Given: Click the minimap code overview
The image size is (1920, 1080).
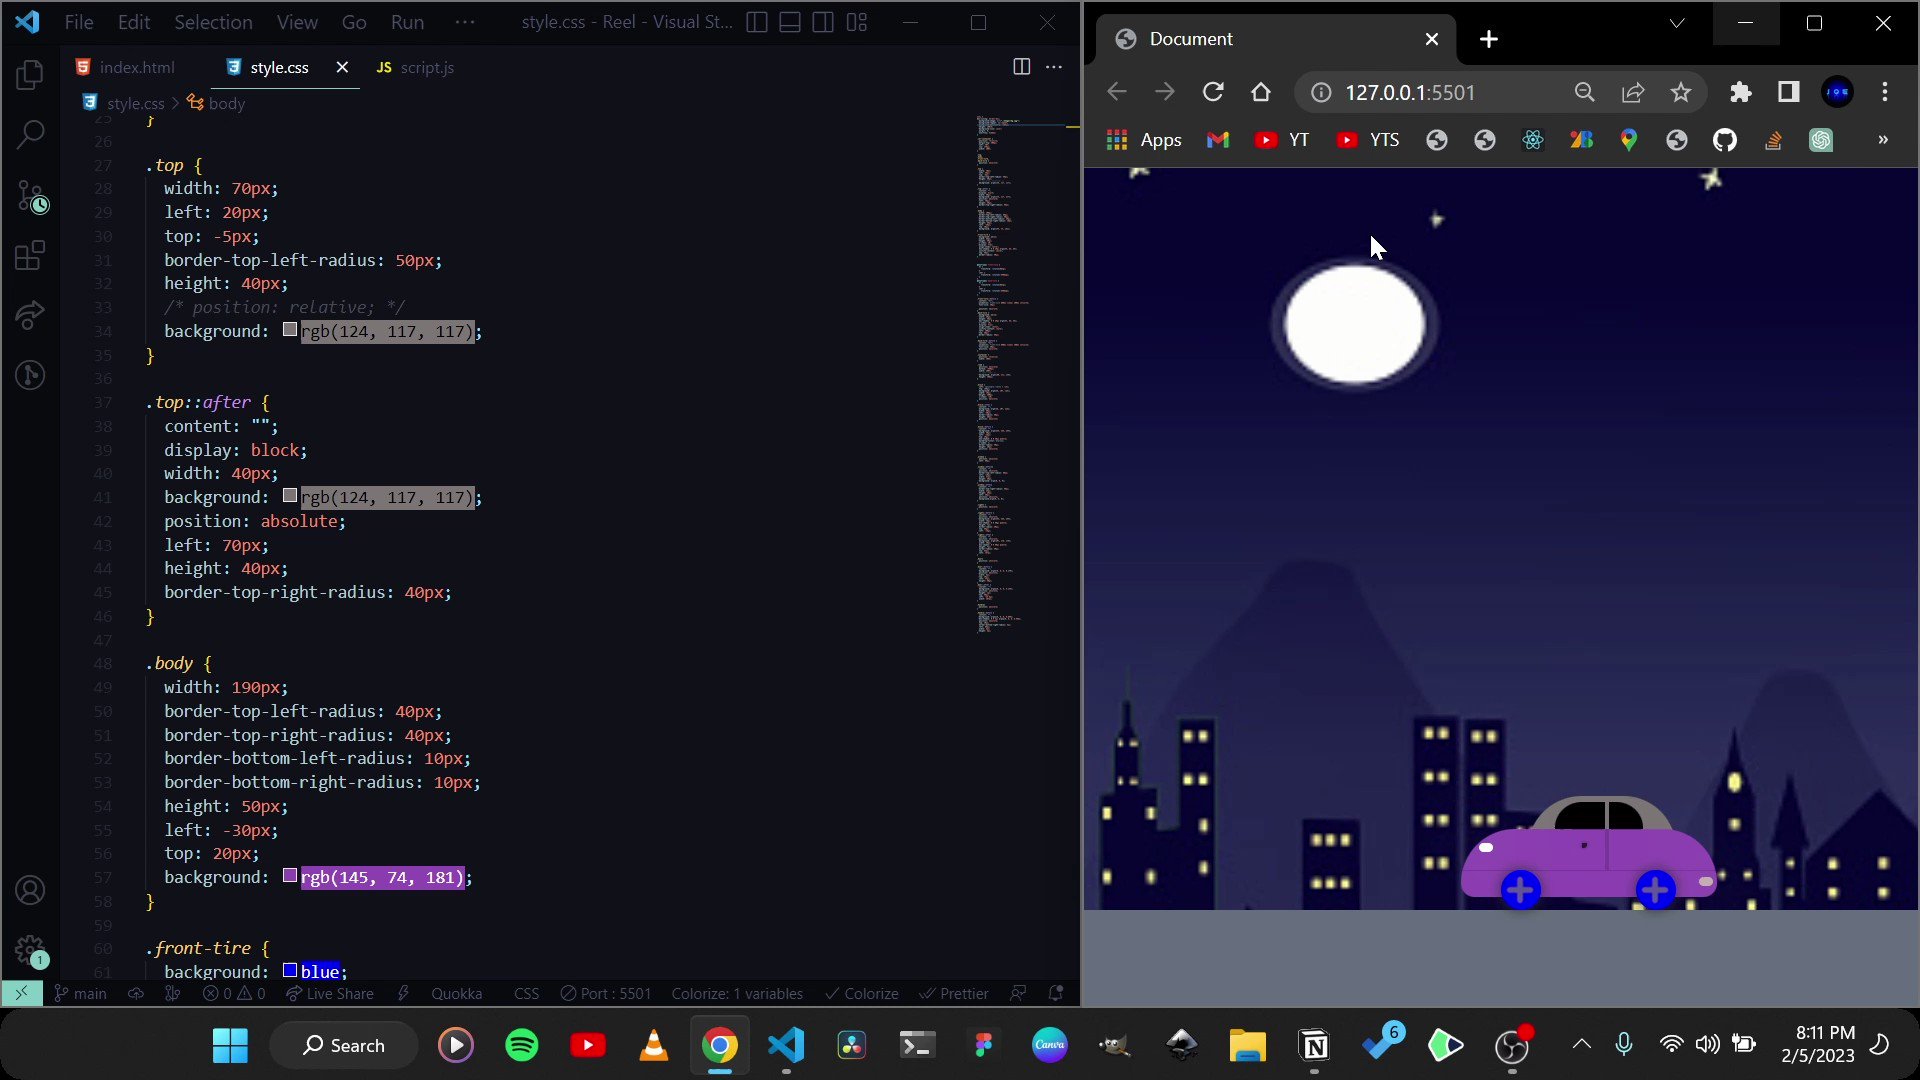Looking at the screenshot, I should point(1020,375).
